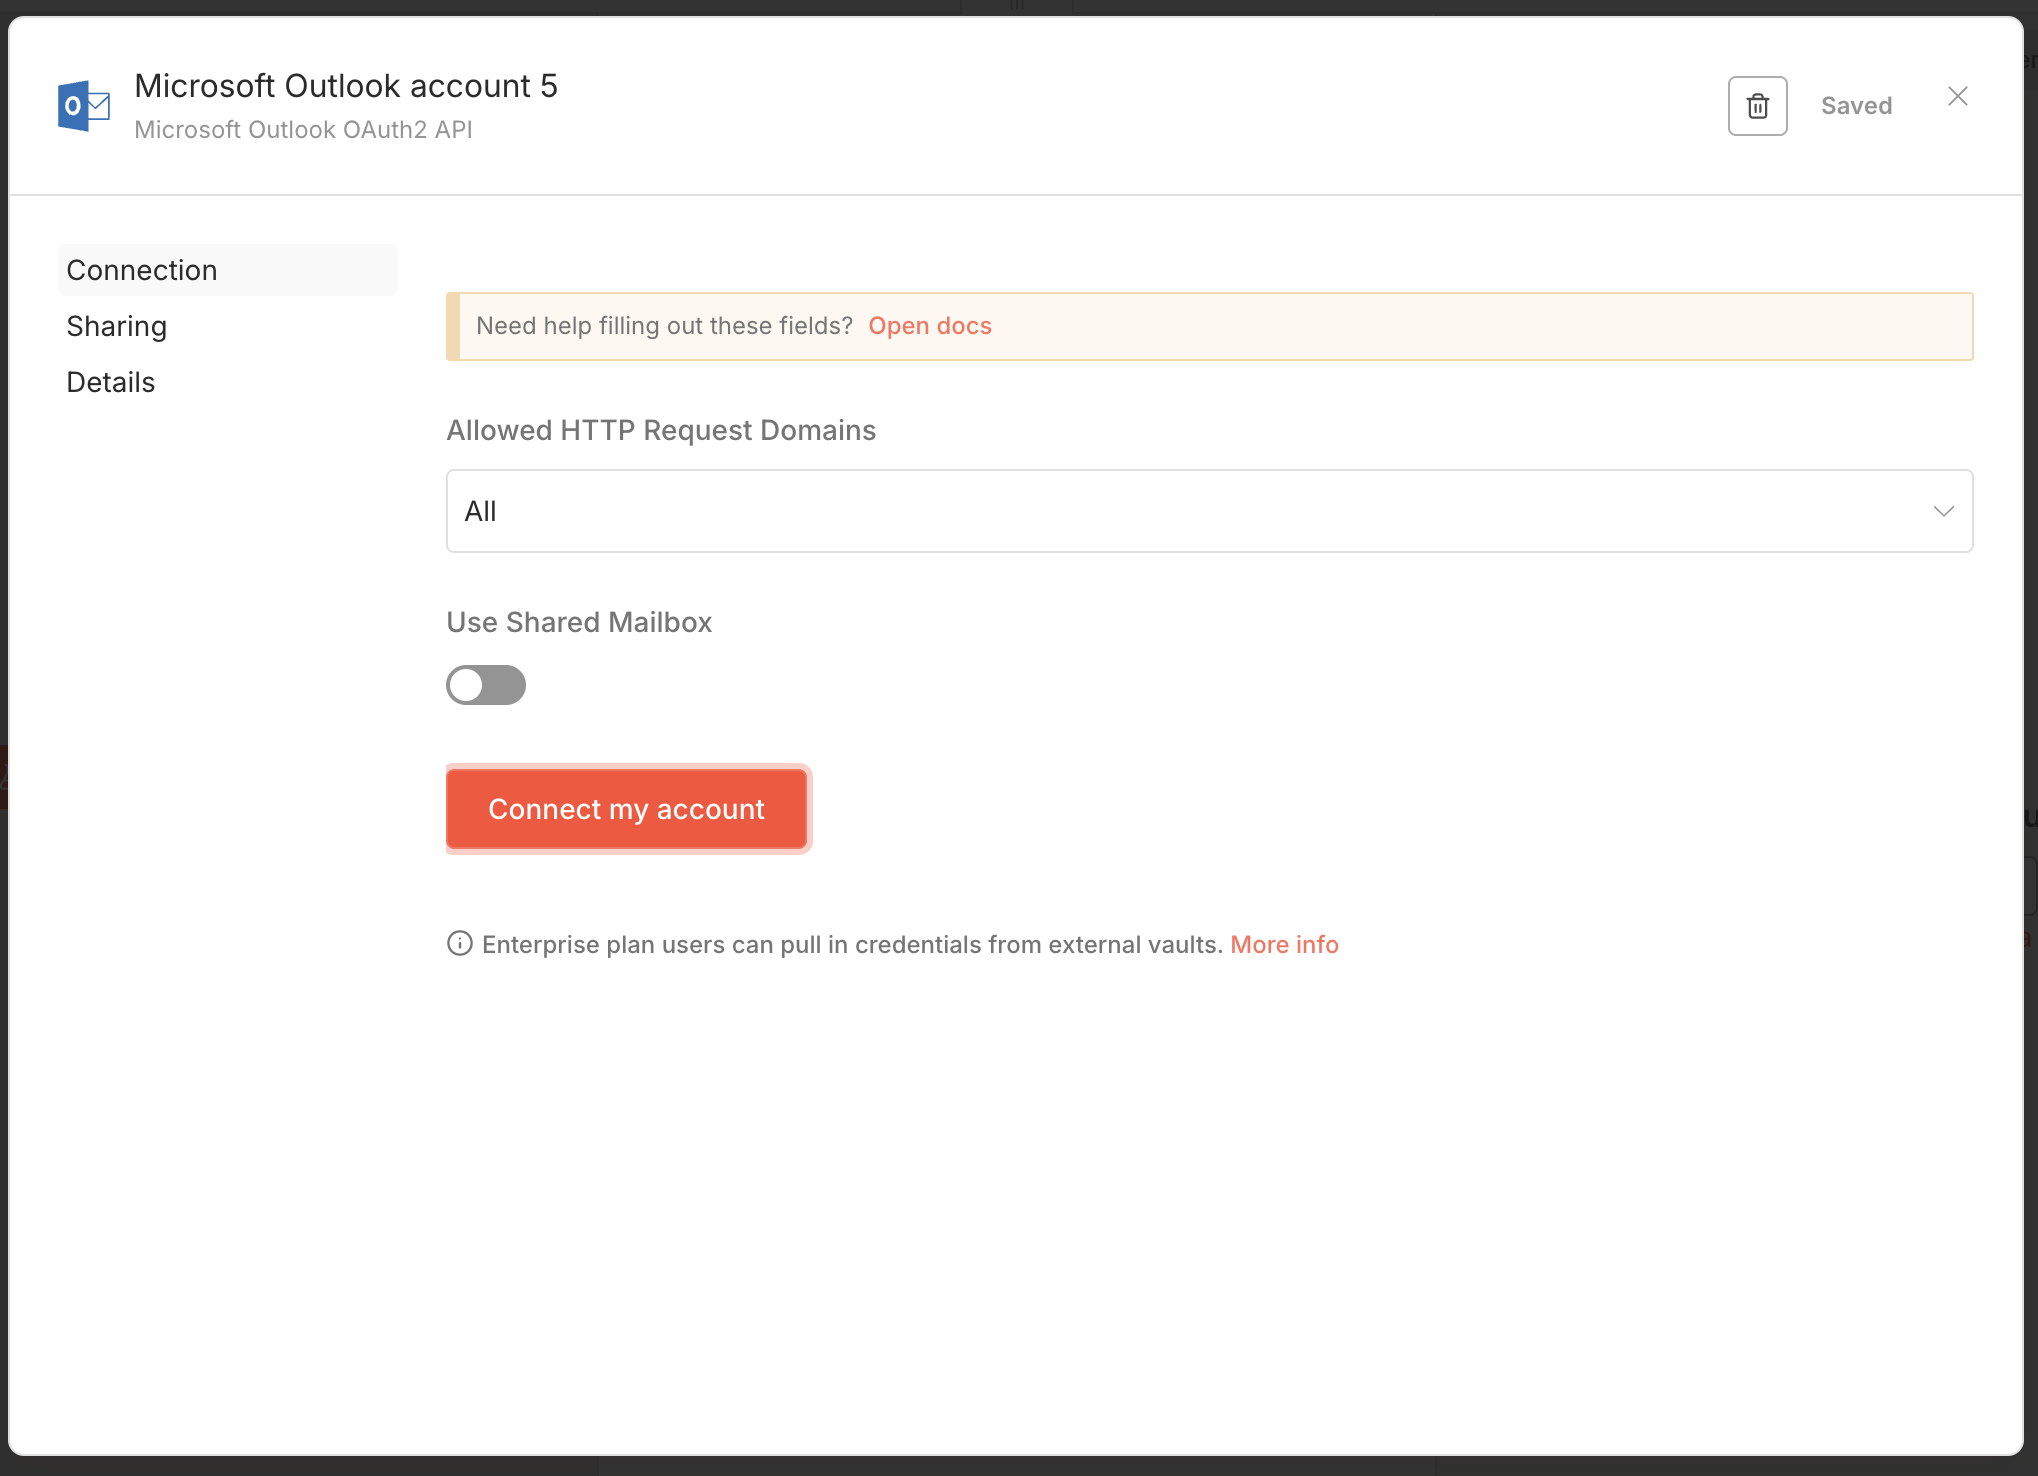Switch to the Sharing tab
This screenshot has width=2038, height=1476.
117,326
